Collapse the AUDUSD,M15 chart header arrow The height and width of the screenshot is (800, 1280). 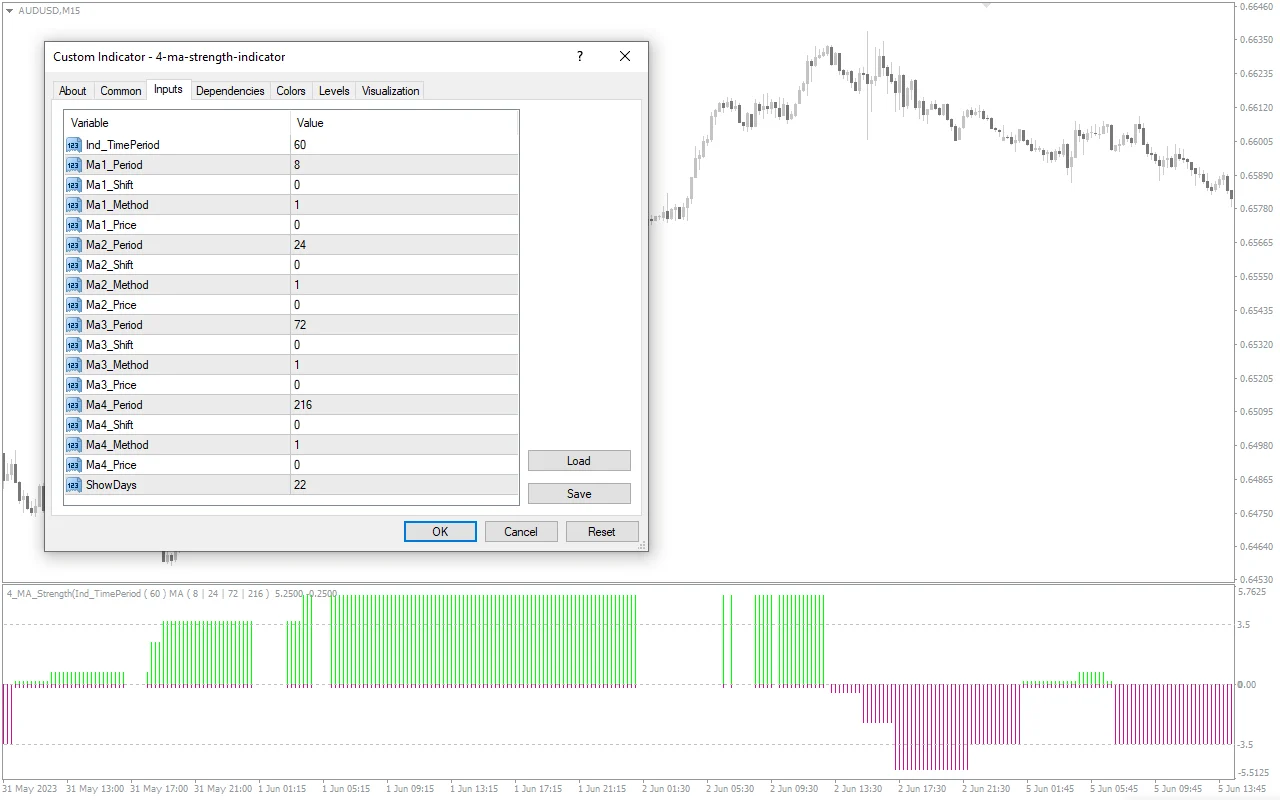click(x=8, y=9)
